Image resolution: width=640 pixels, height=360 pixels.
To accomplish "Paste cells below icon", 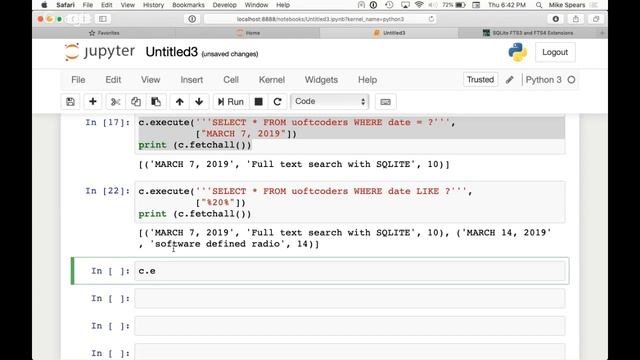I will [x=156, y=102].
